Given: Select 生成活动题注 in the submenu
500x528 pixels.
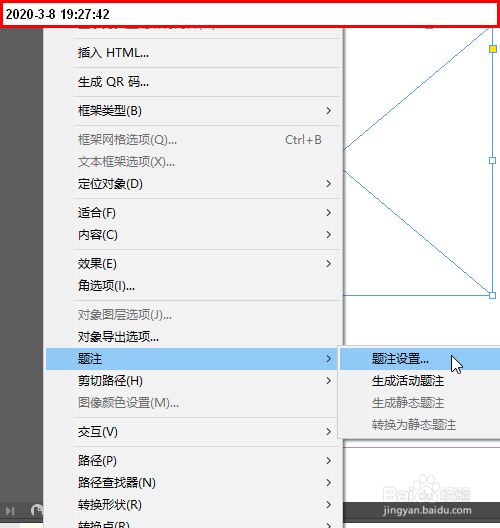Looking at the screenshot, I should coord(420,381).
